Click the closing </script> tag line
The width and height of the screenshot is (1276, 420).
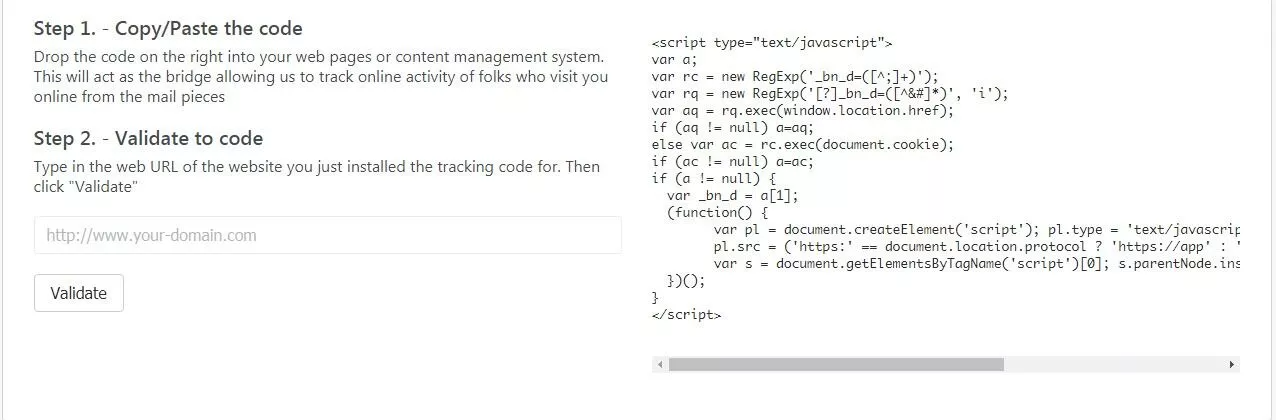point(686,314)
